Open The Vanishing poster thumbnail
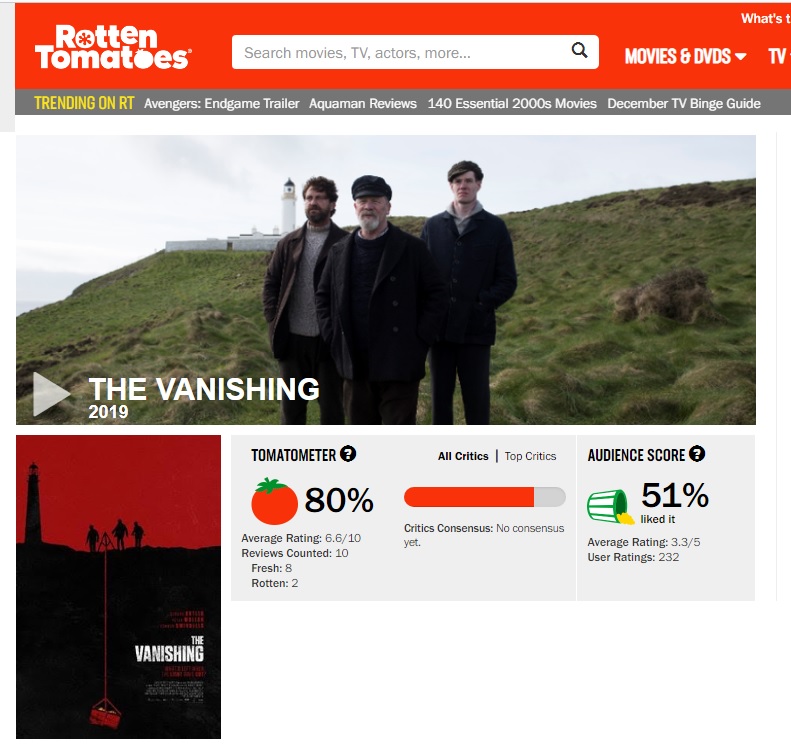The image size is (791, 744). tap(119, 587)
